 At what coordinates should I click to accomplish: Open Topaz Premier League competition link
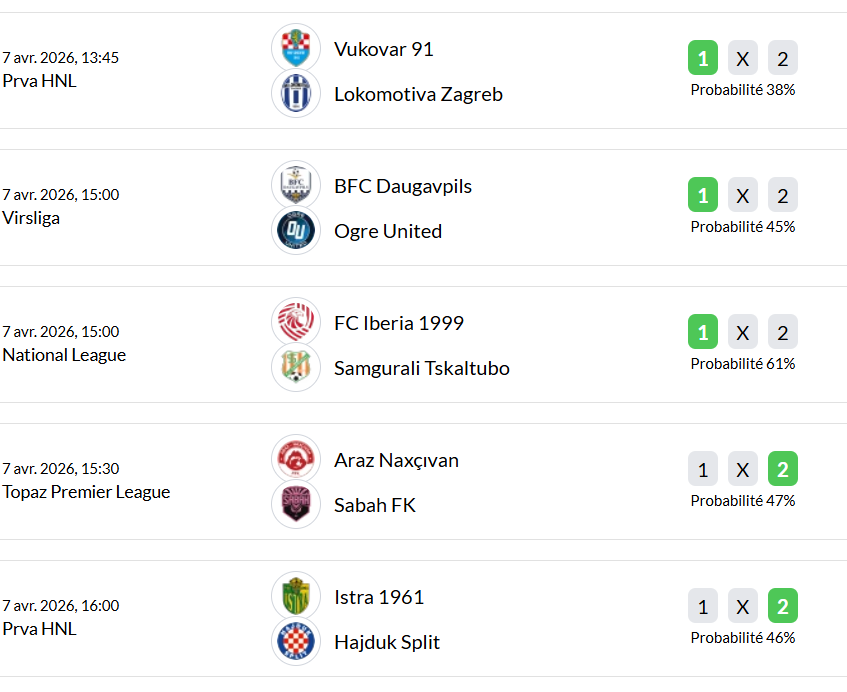[x=86, y=492]
